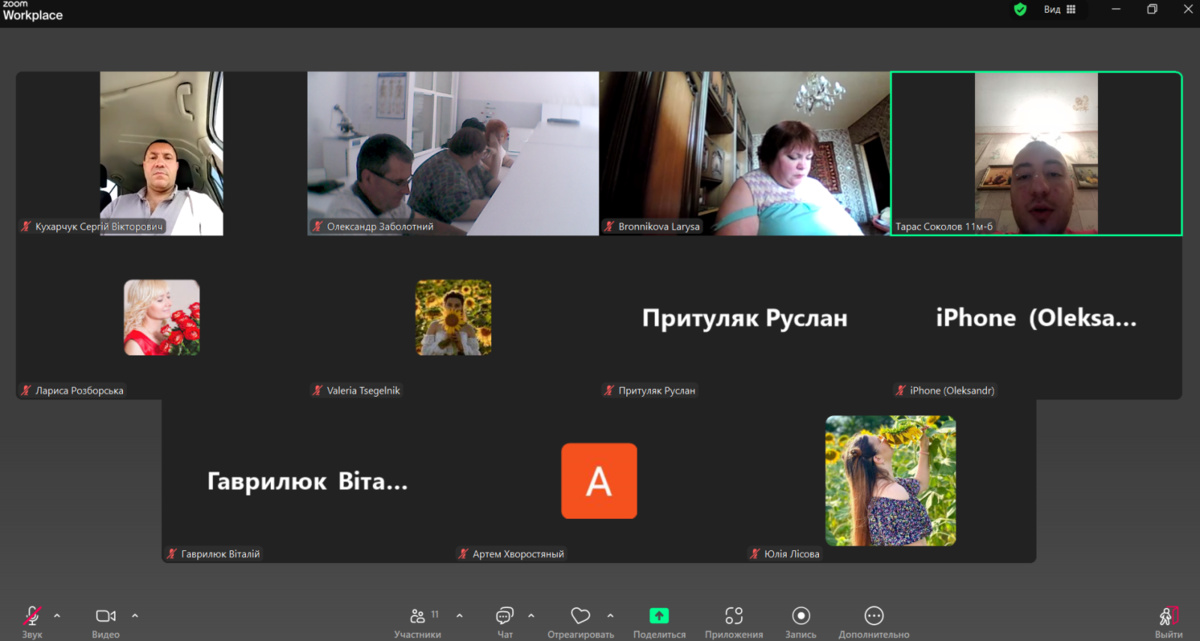Open Дополнительно more options
The width and height of the screenshot is (1200, 641).
pos(874,621)
